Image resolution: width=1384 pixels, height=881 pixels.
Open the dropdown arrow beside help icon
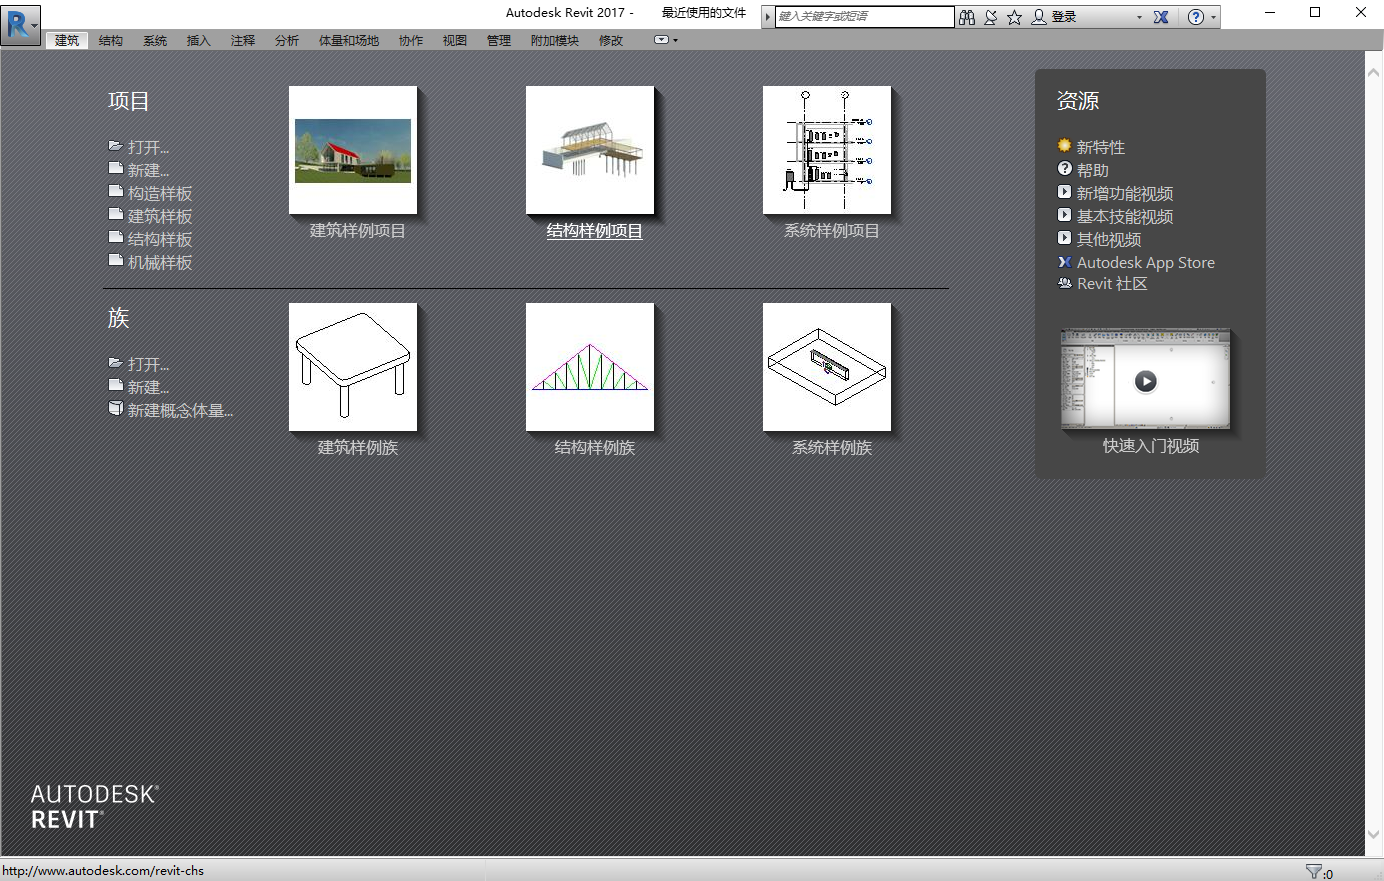click(1214, 17)
